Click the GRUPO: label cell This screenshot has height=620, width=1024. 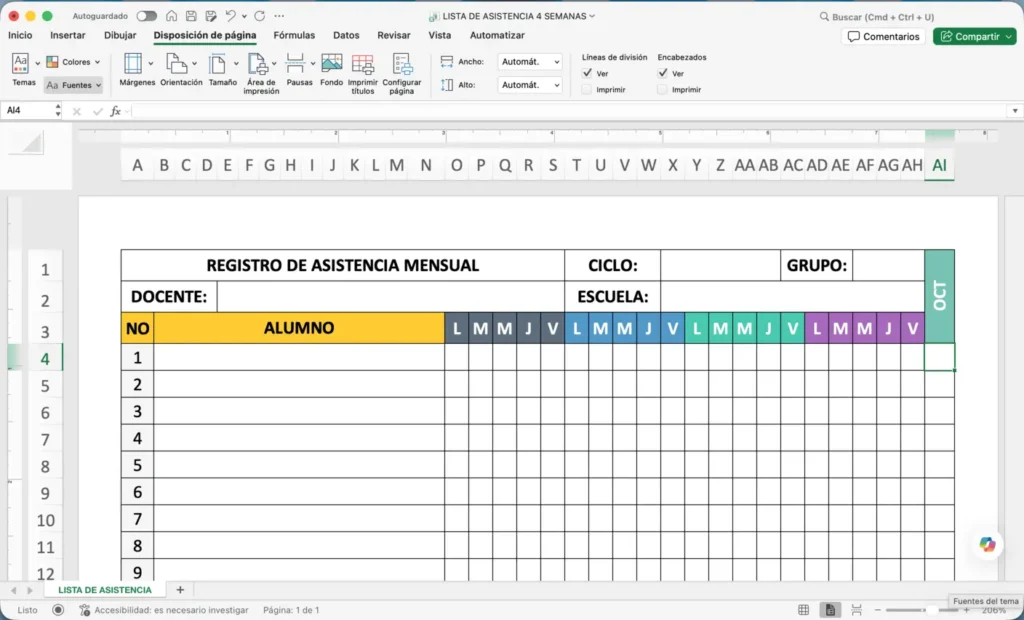tap(816, 265)
